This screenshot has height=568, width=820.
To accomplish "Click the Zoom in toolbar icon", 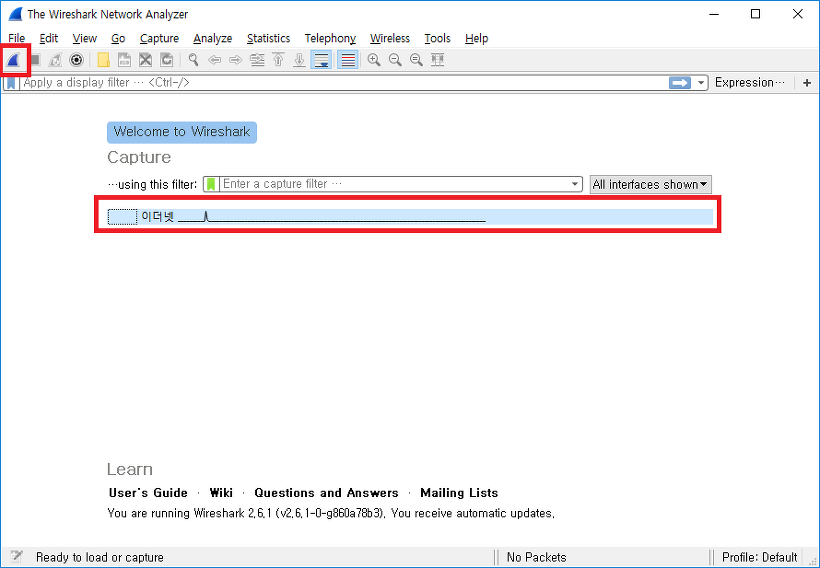I will pos(374,60).
